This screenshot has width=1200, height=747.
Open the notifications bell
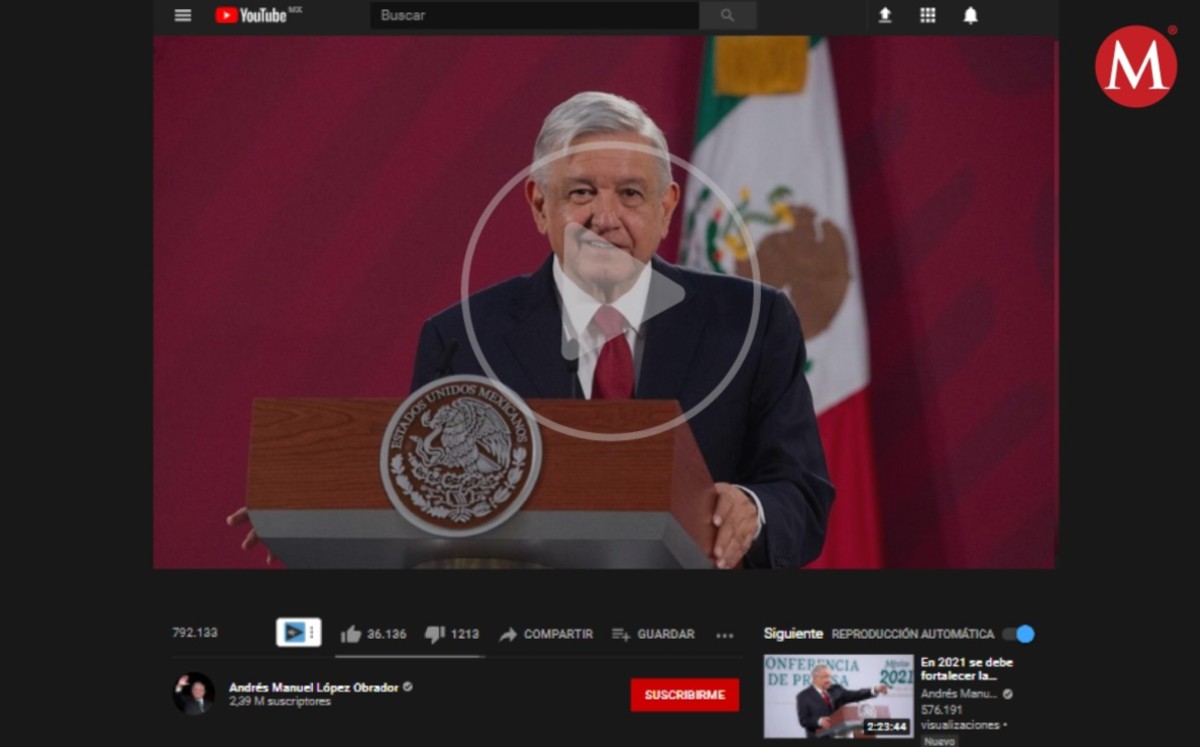coord(970,15)
